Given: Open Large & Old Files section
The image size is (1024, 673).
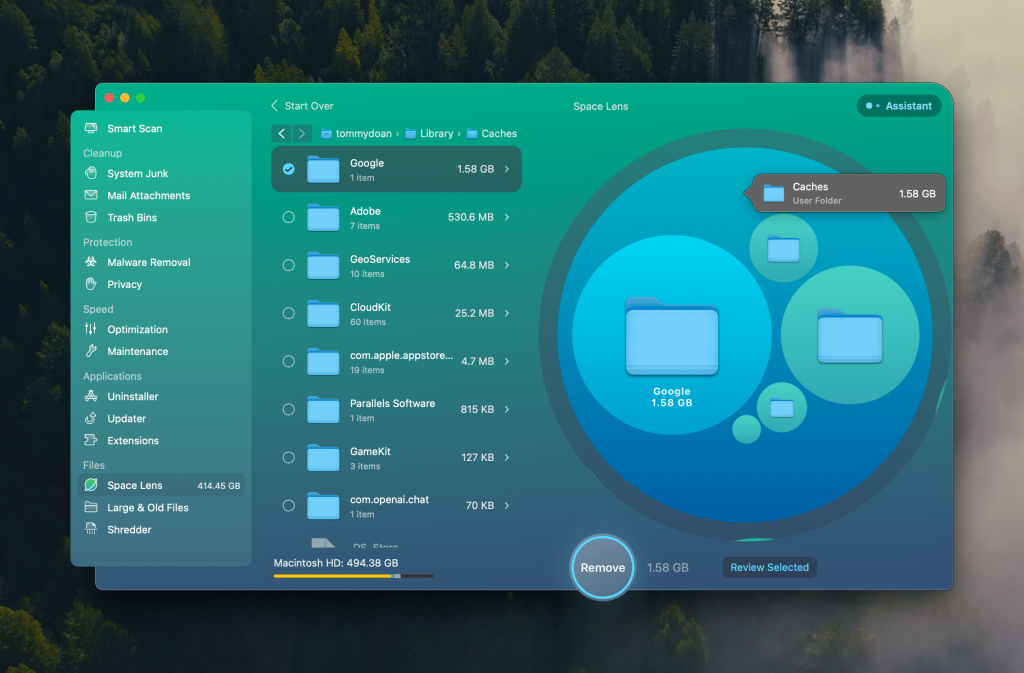Looking at the screenshot, I should tap(147, 508).
